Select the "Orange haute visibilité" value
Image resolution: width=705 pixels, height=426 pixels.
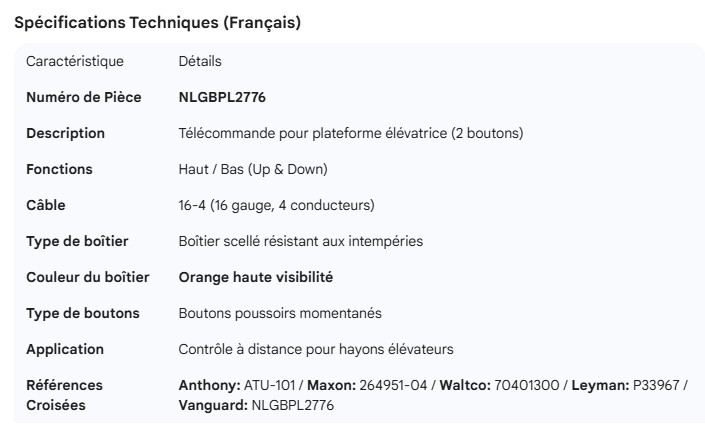click(x=256, y=278)
